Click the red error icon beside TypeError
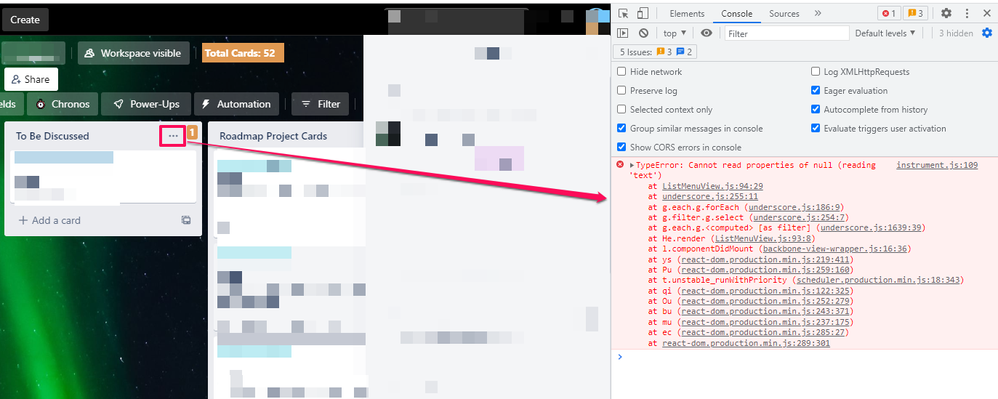998x399 pixels. coord(620,165)
